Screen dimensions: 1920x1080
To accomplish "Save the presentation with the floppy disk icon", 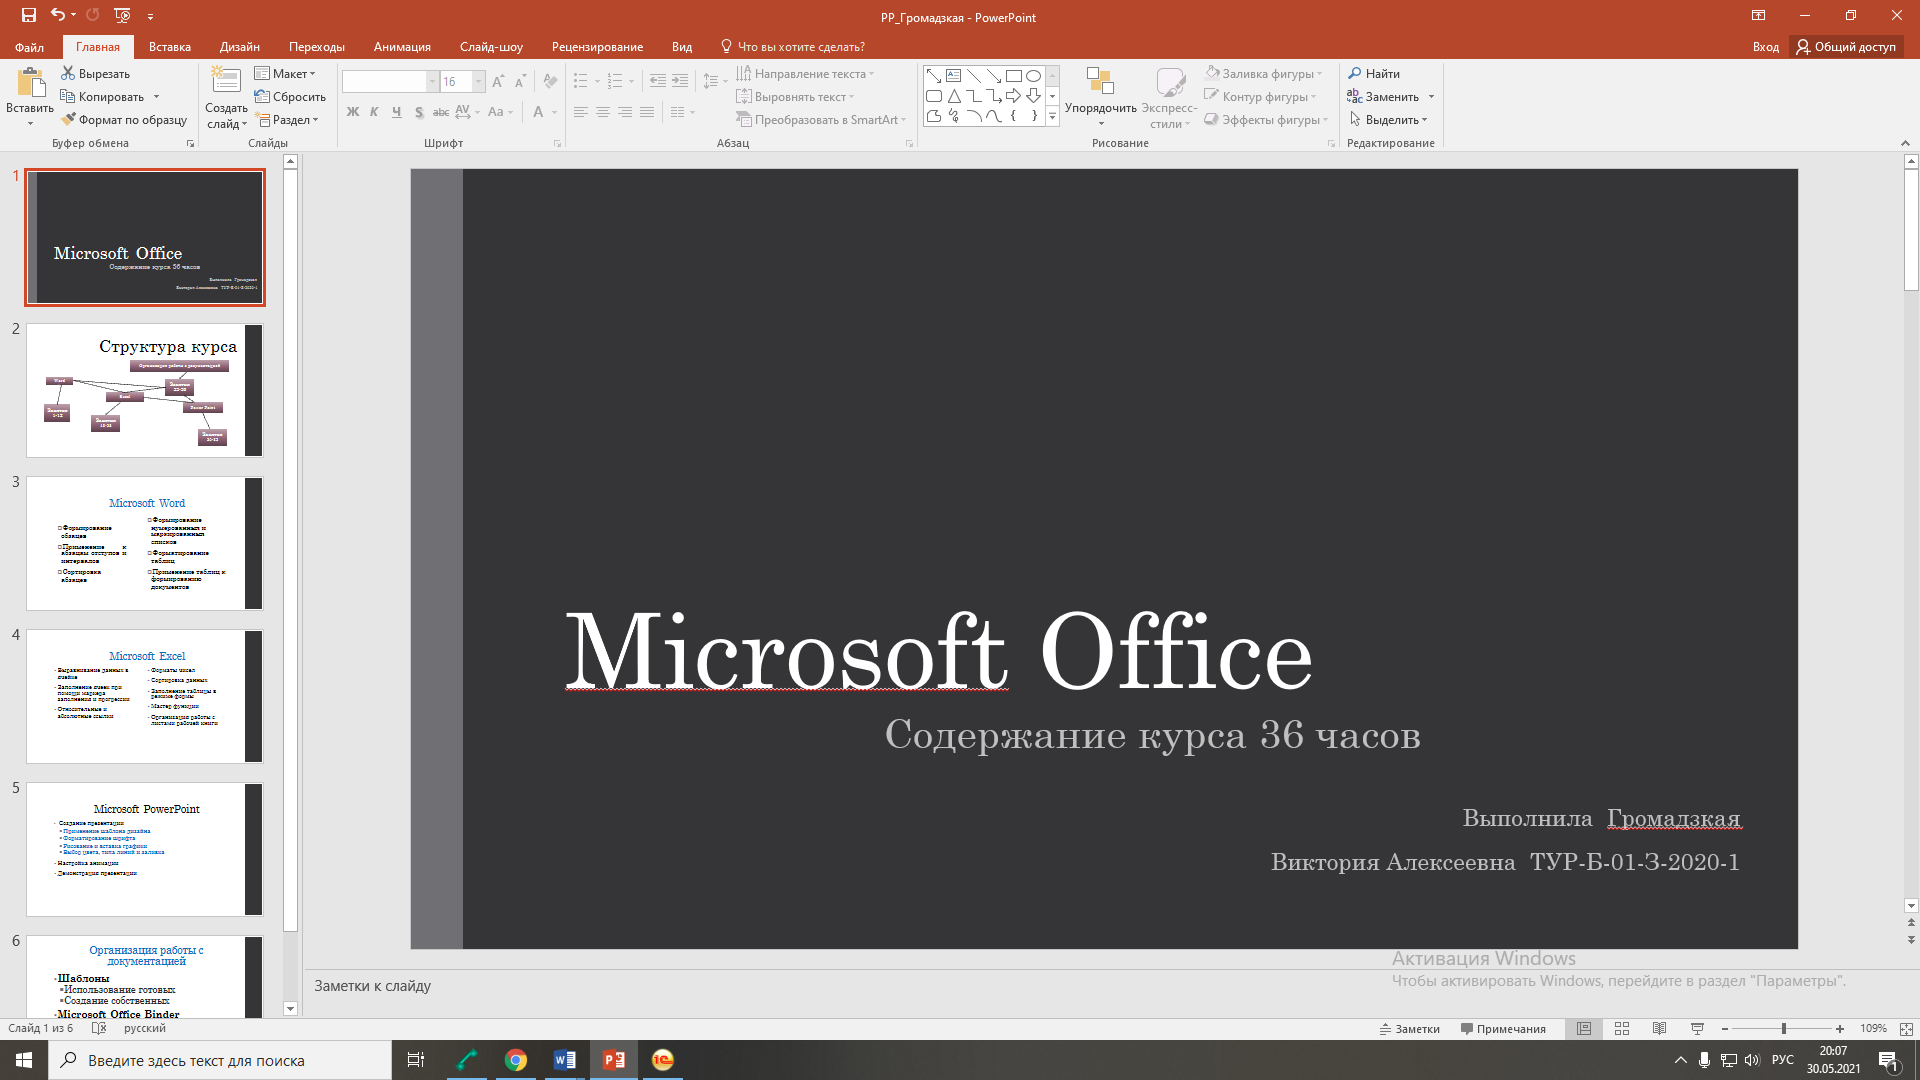I will [x=28, y=15].
